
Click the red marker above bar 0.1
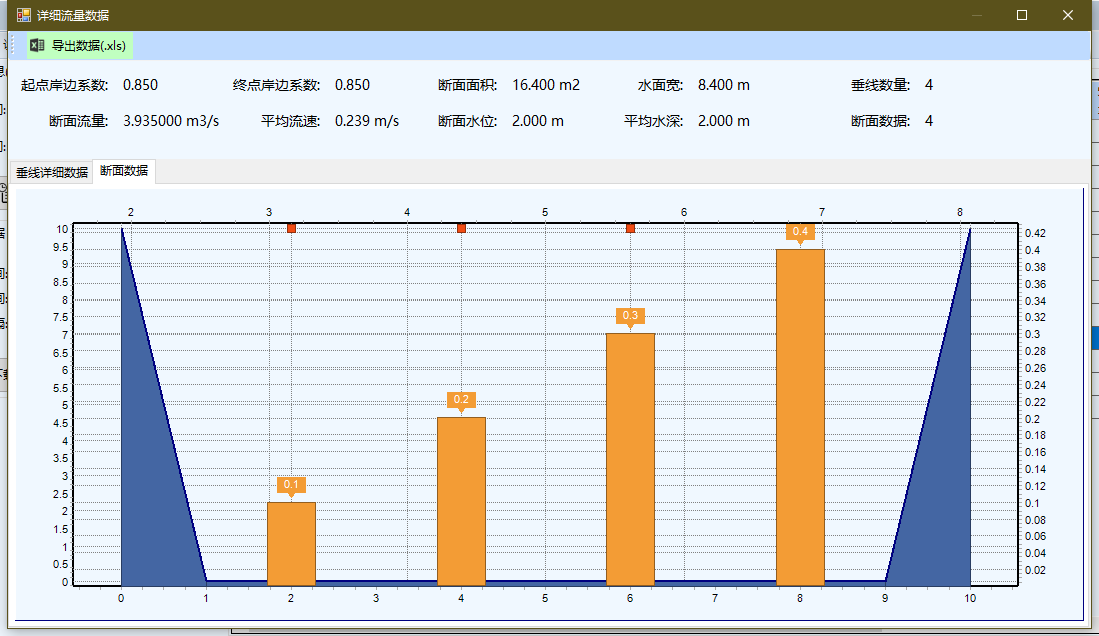click(292, 228)
